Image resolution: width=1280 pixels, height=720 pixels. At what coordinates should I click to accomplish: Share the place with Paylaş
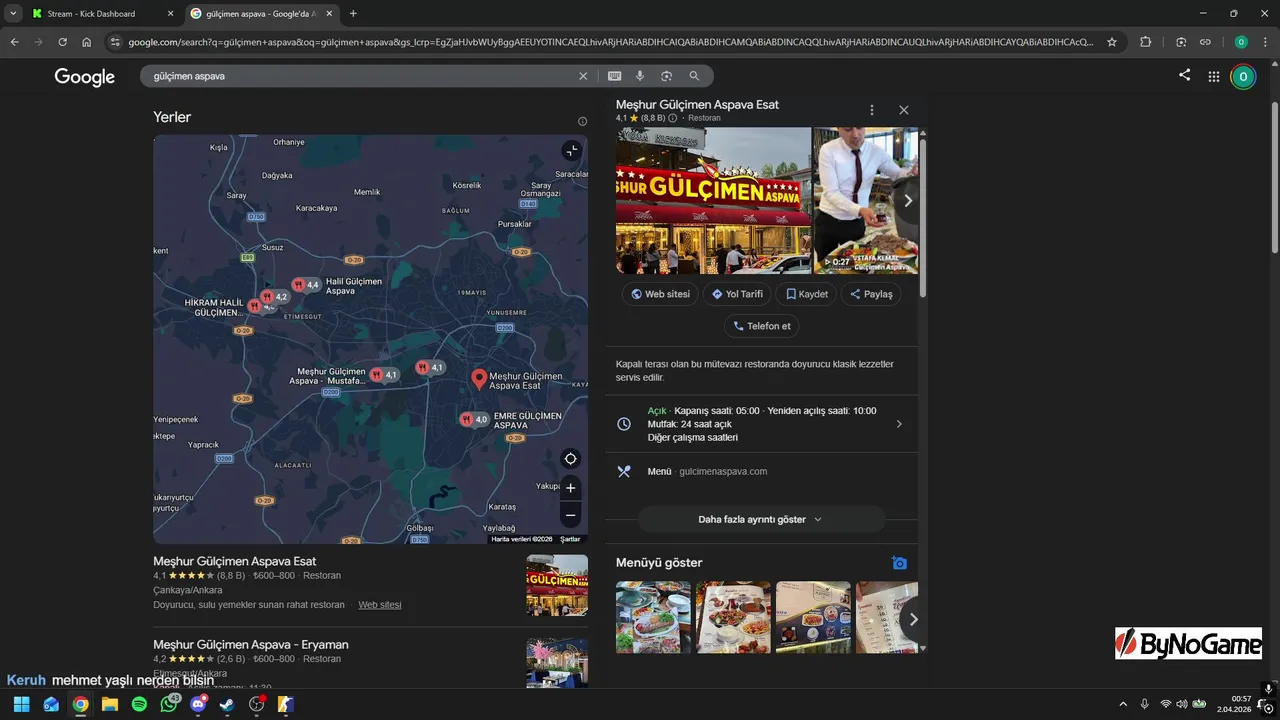click(871, 294)
